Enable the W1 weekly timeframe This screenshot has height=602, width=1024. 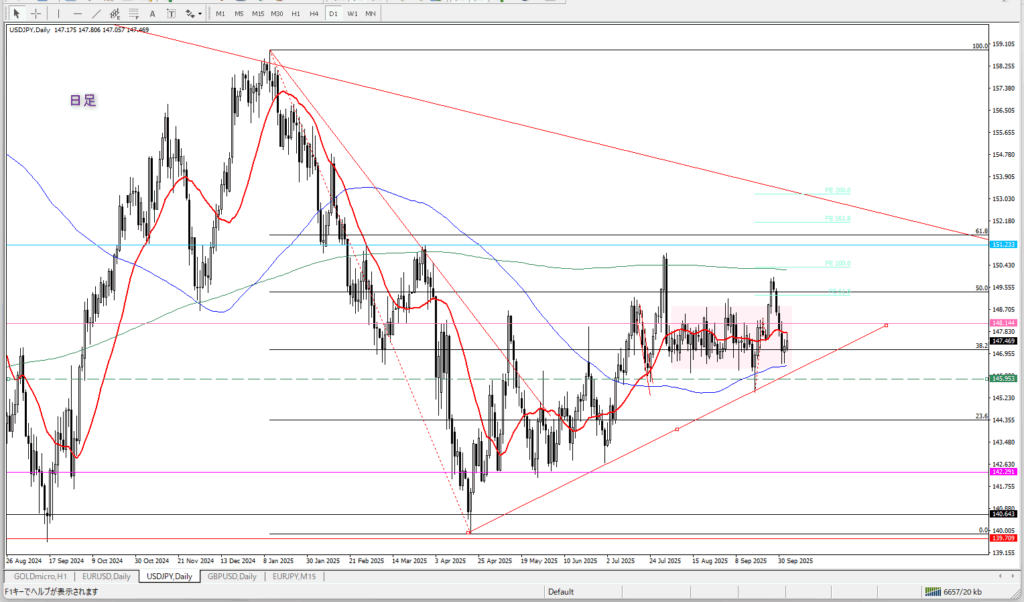click(352, 13)
